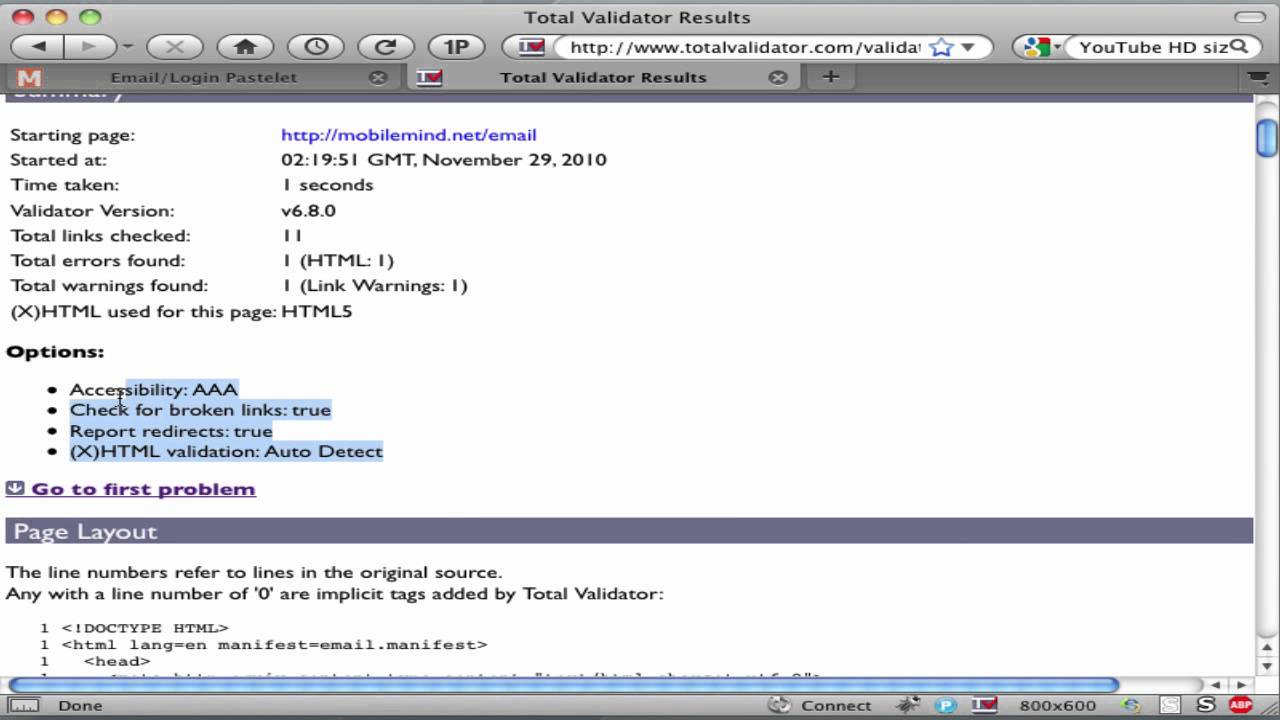
Task: Open the address bar history dropdown arrow
Action: tap(968, 47)
